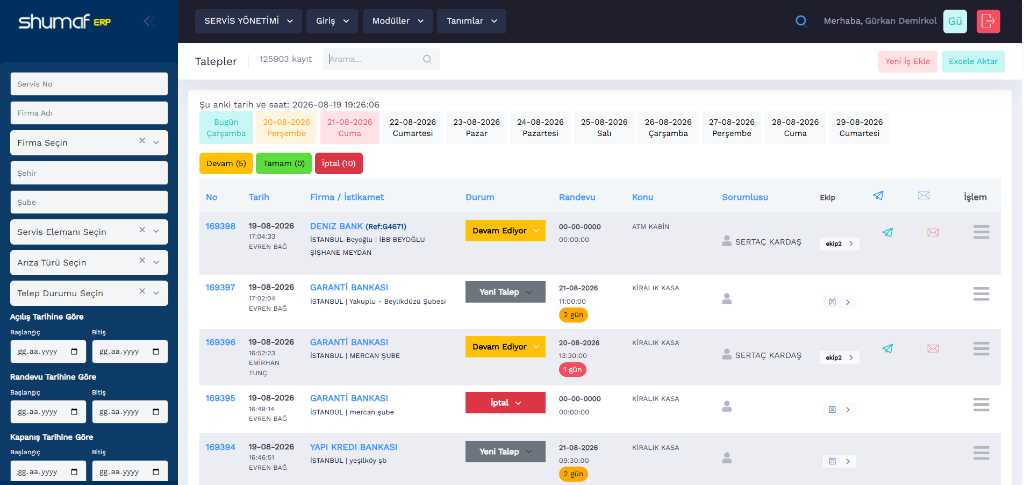
Task: Open Devam Ediyor status dropdown for 169398
Action: (x=505, y=230)
